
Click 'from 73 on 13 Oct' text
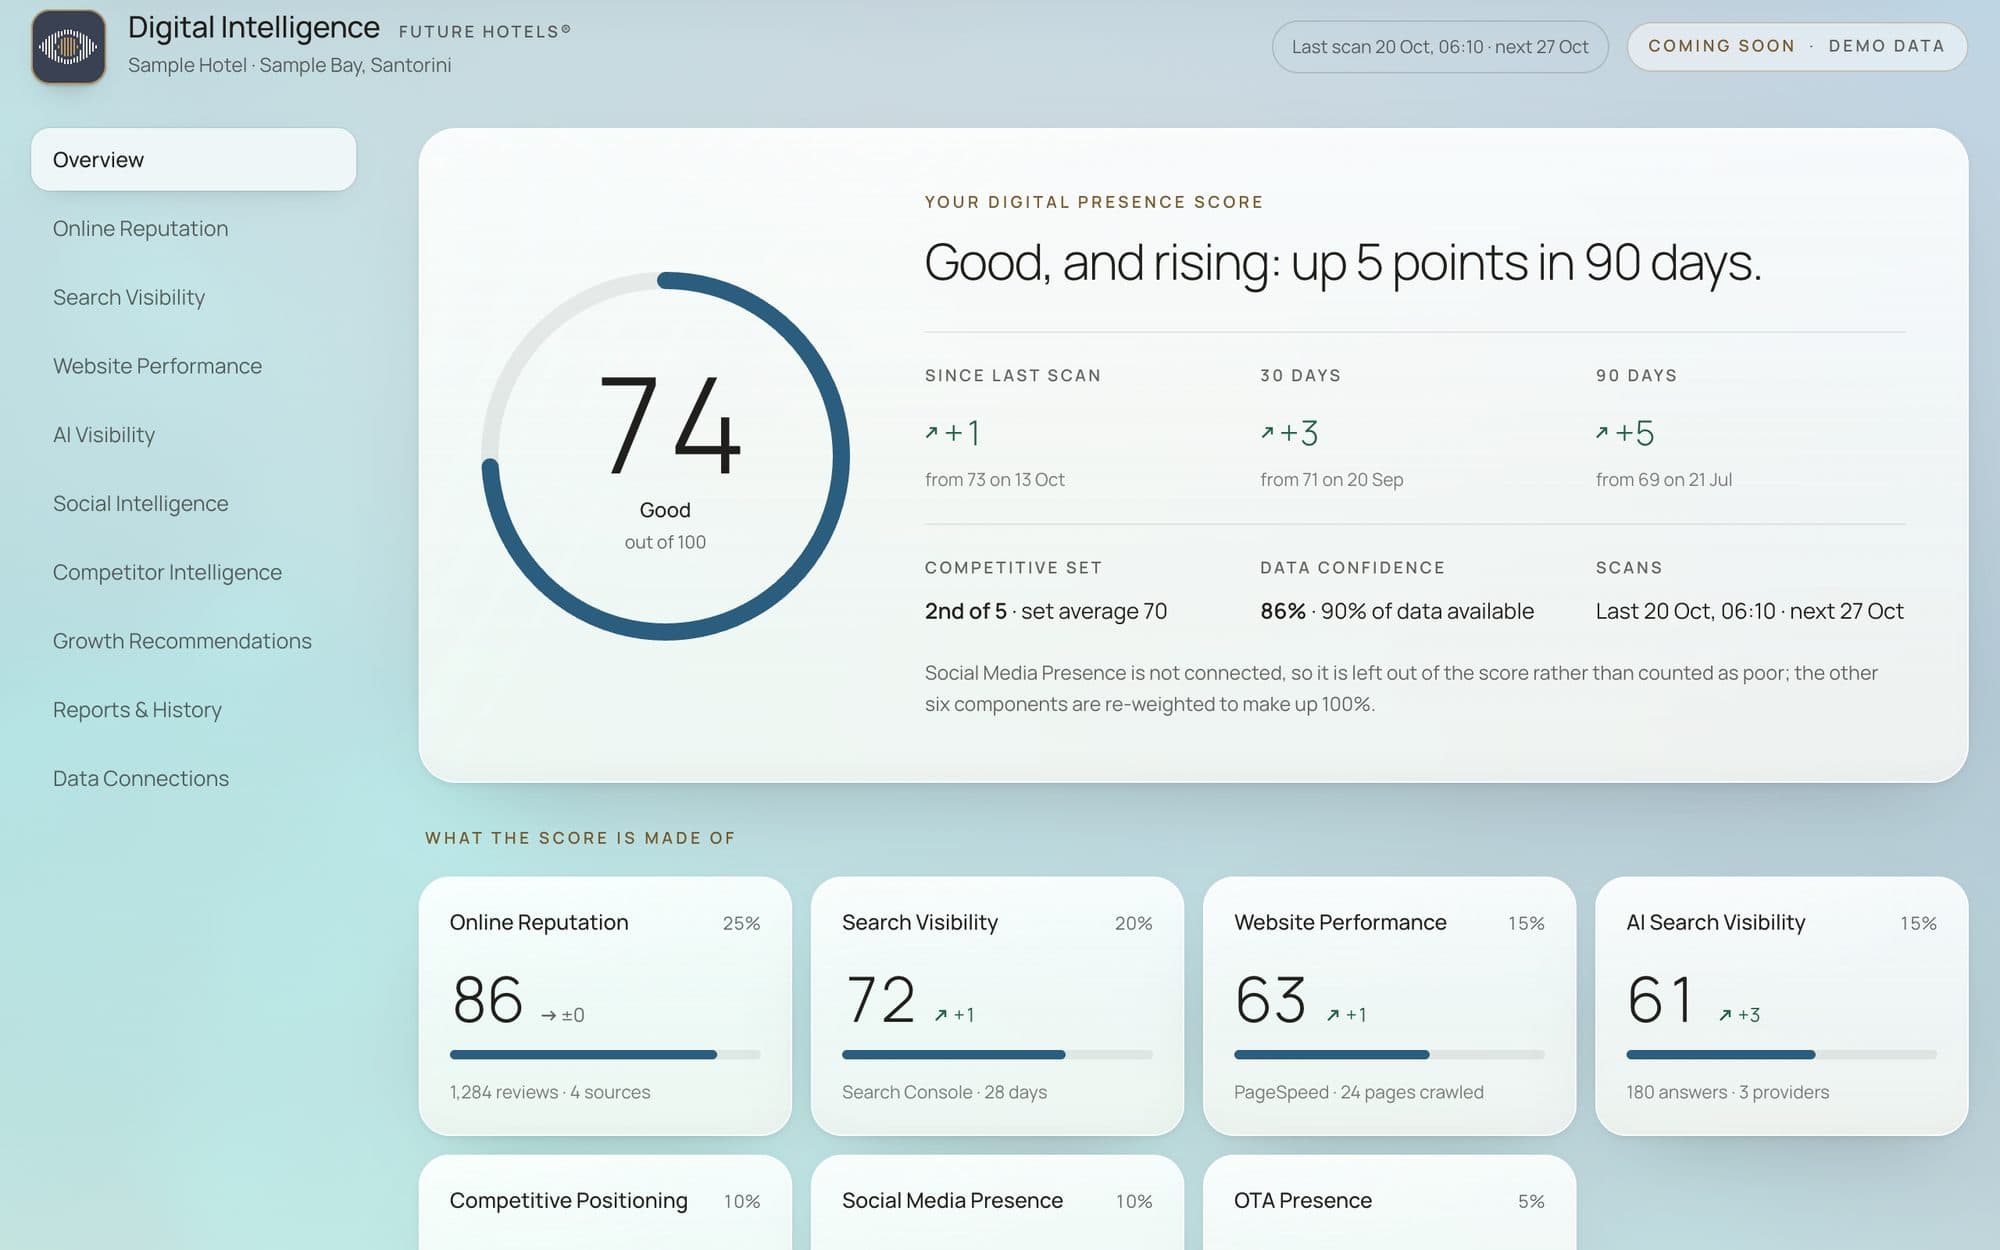click(x=994, y=480)
